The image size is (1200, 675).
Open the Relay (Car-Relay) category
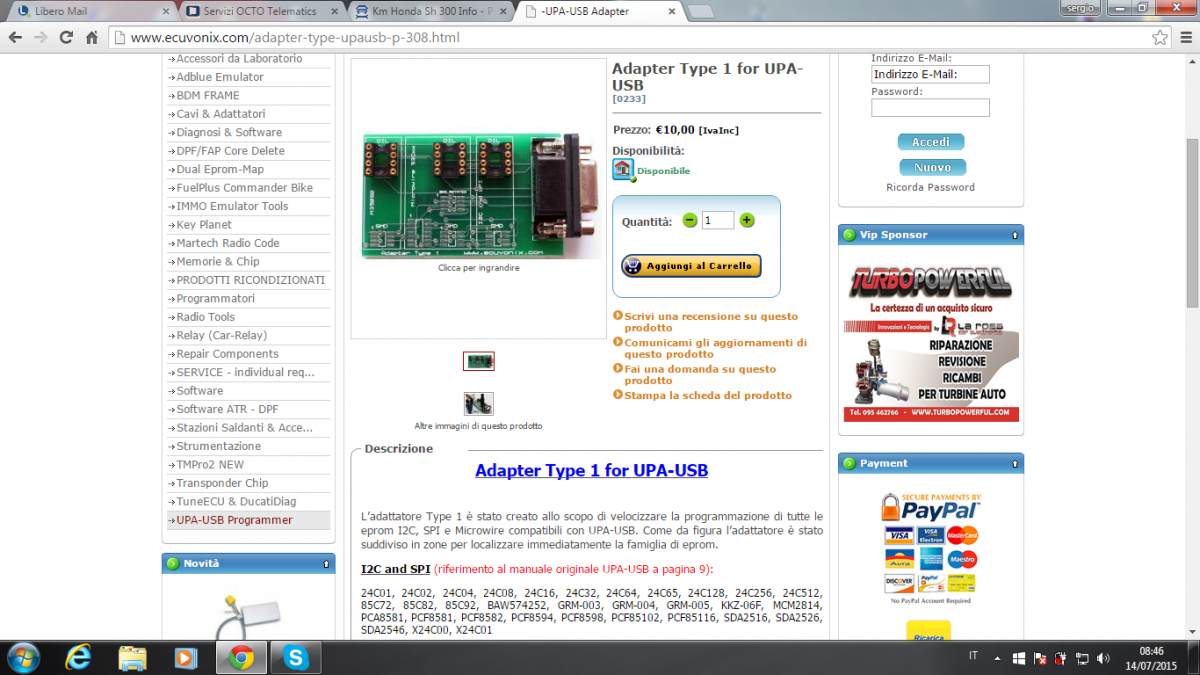pyautogui.click(x=222, y=336)
